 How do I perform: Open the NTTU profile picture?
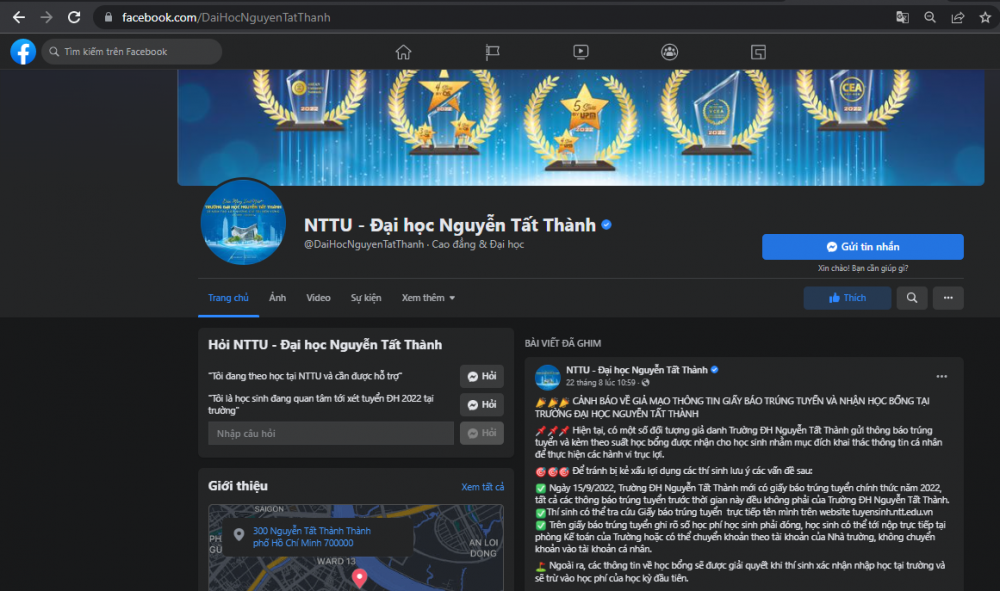pos(243,222)
